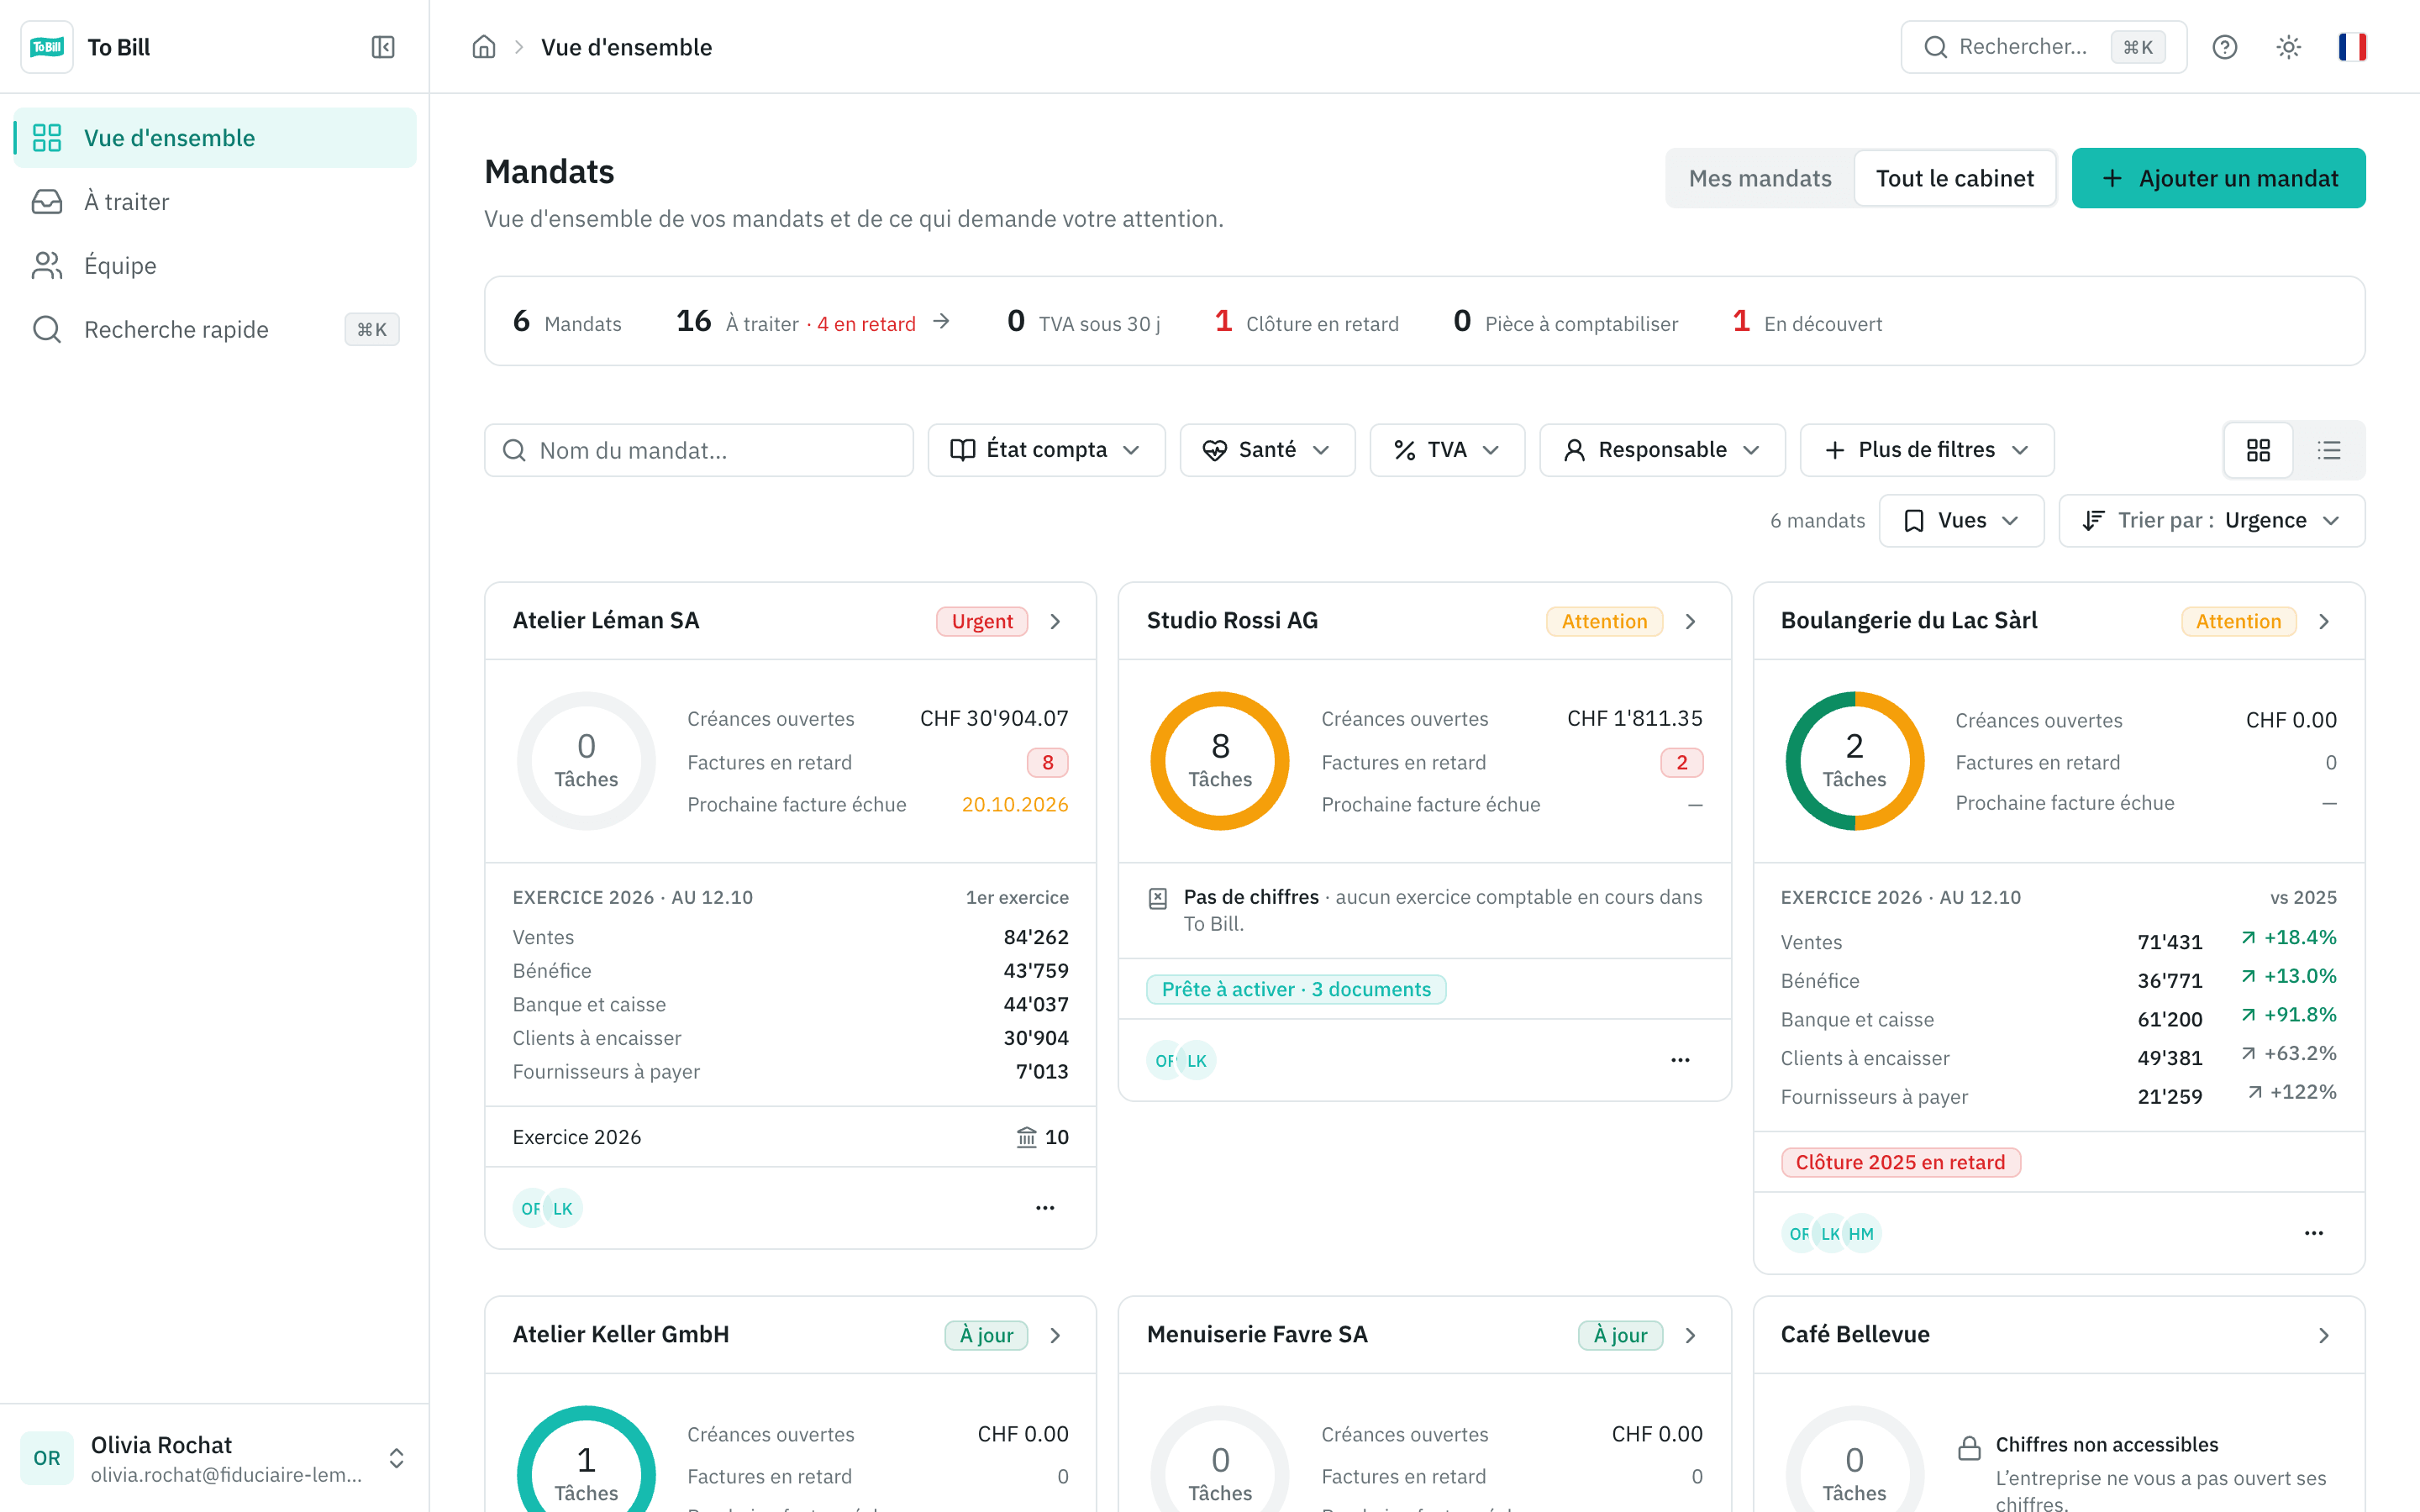Open Équipe in sidebar
The image size is (2420, 1512).
coord(215,266)
